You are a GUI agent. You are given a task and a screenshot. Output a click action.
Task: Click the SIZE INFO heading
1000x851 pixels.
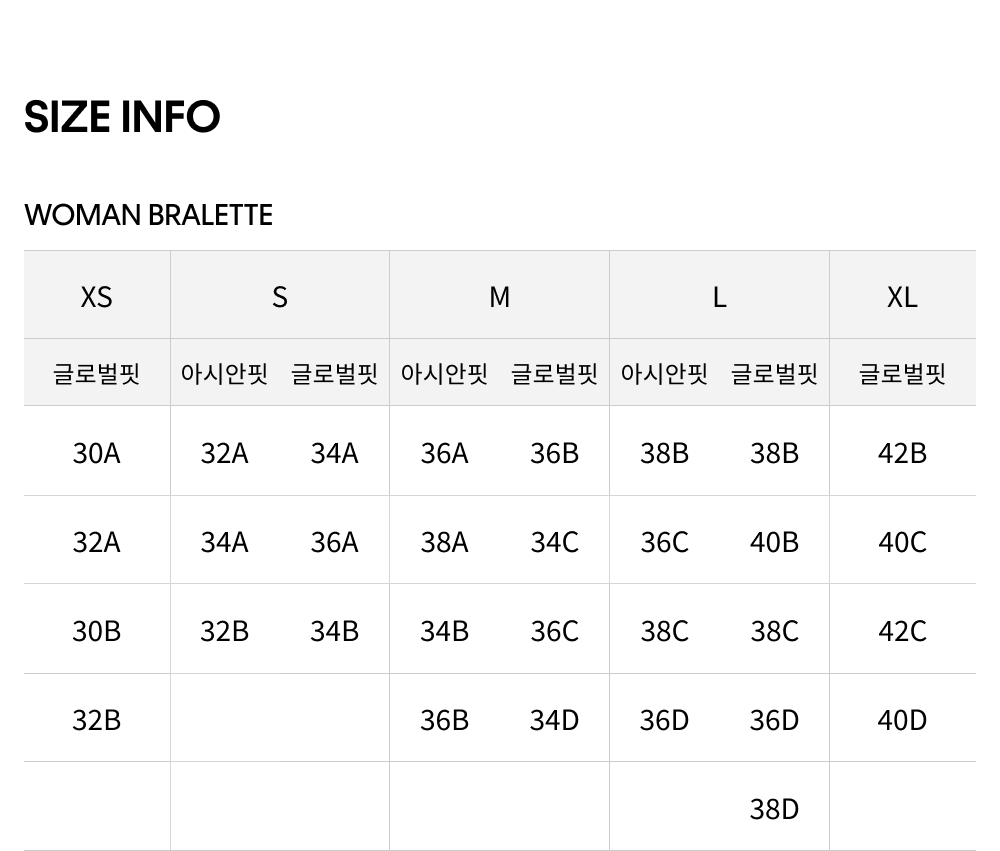click(x=122, y=117)
